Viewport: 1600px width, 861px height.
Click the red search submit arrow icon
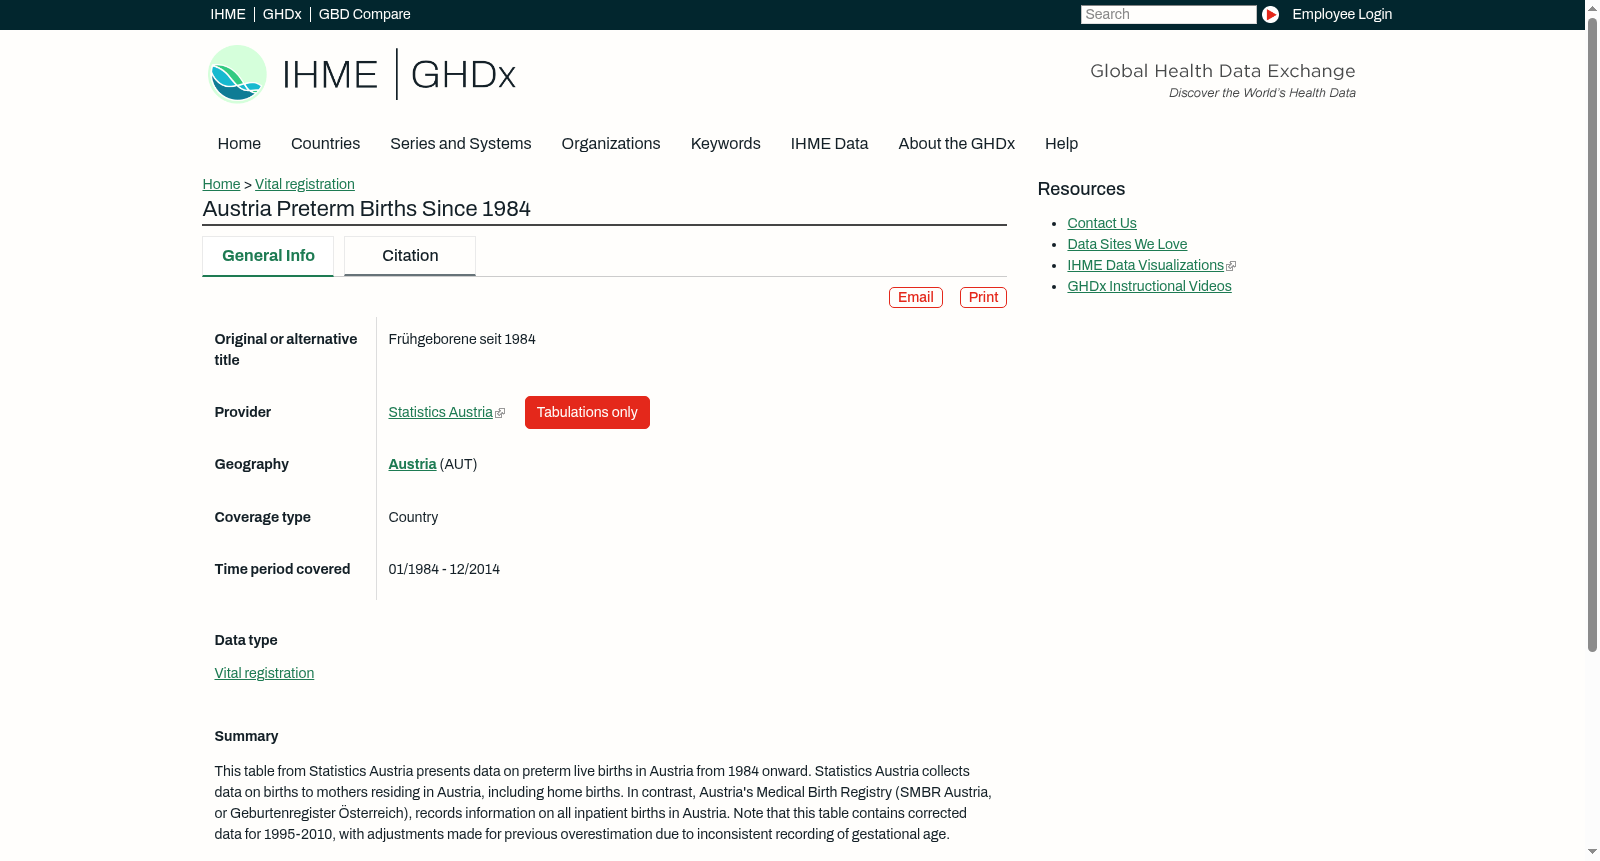pos(1270,14)
